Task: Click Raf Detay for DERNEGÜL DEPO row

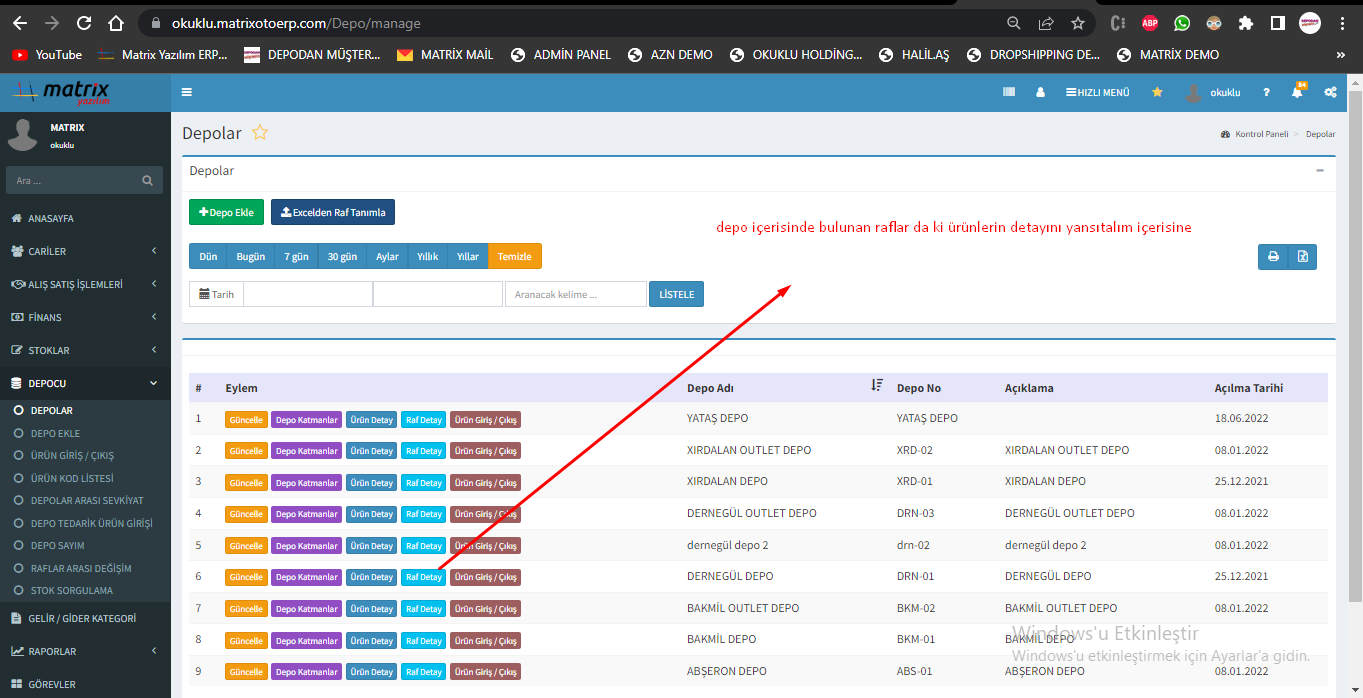Action: 423,577
